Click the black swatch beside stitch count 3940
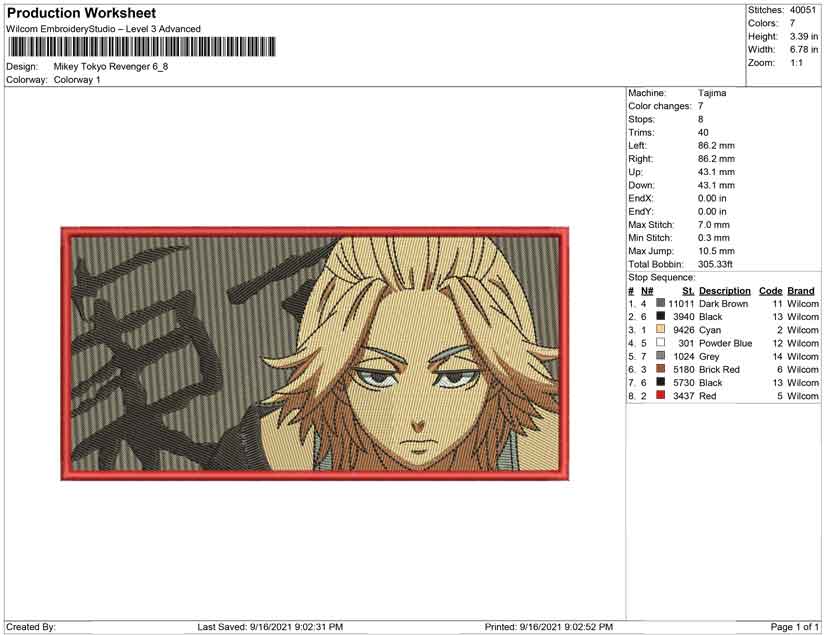 tap(660, 316)
